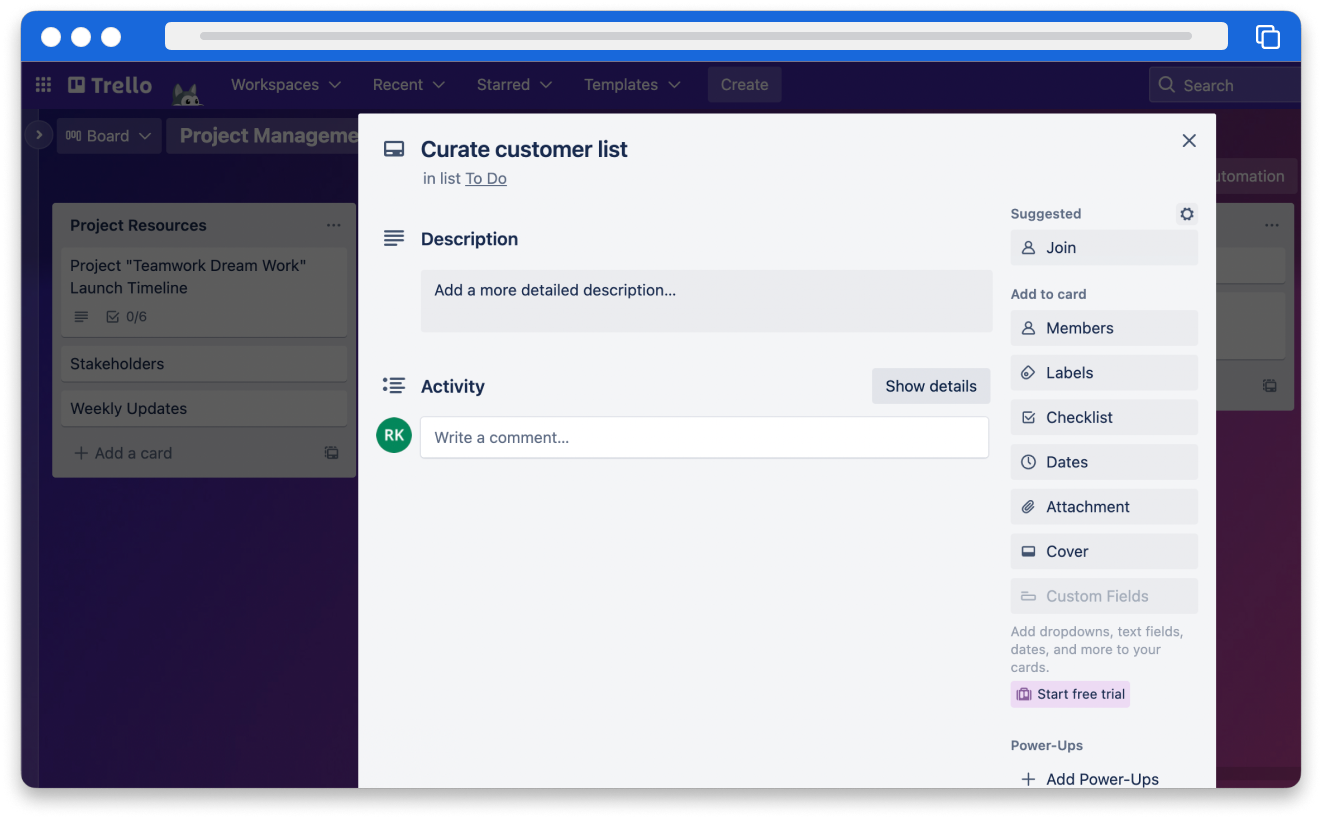Open the Weekly Updates card

pos(204,408)
